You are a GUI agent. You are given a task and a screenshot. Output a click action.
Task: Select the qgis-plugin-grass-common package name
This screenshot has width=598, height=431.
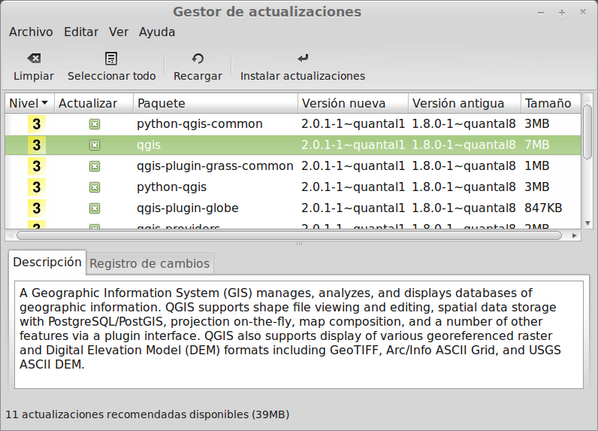point(215,166)
